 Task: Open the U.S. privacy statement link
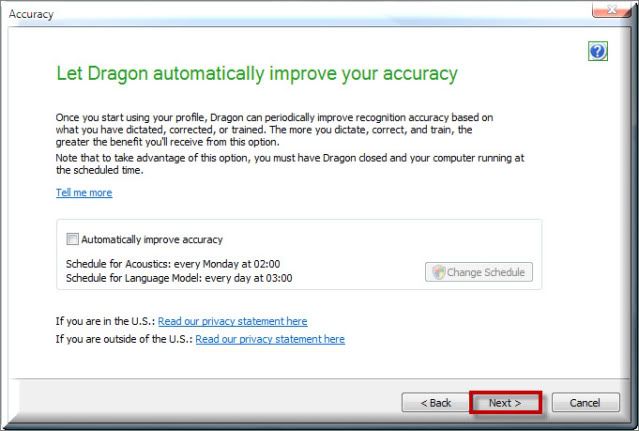[232, 321]
